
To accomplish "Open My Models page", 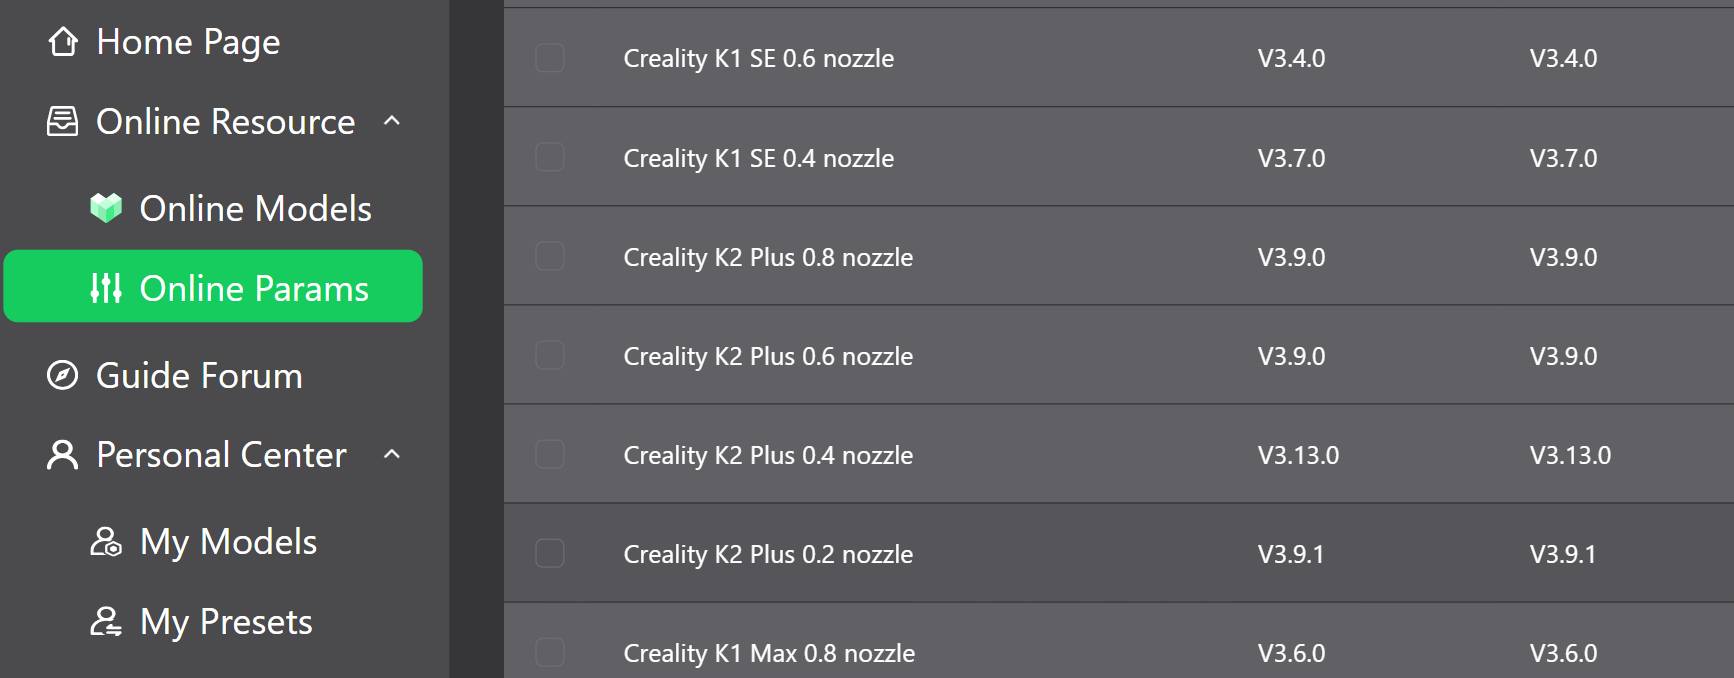I will 213,541.
